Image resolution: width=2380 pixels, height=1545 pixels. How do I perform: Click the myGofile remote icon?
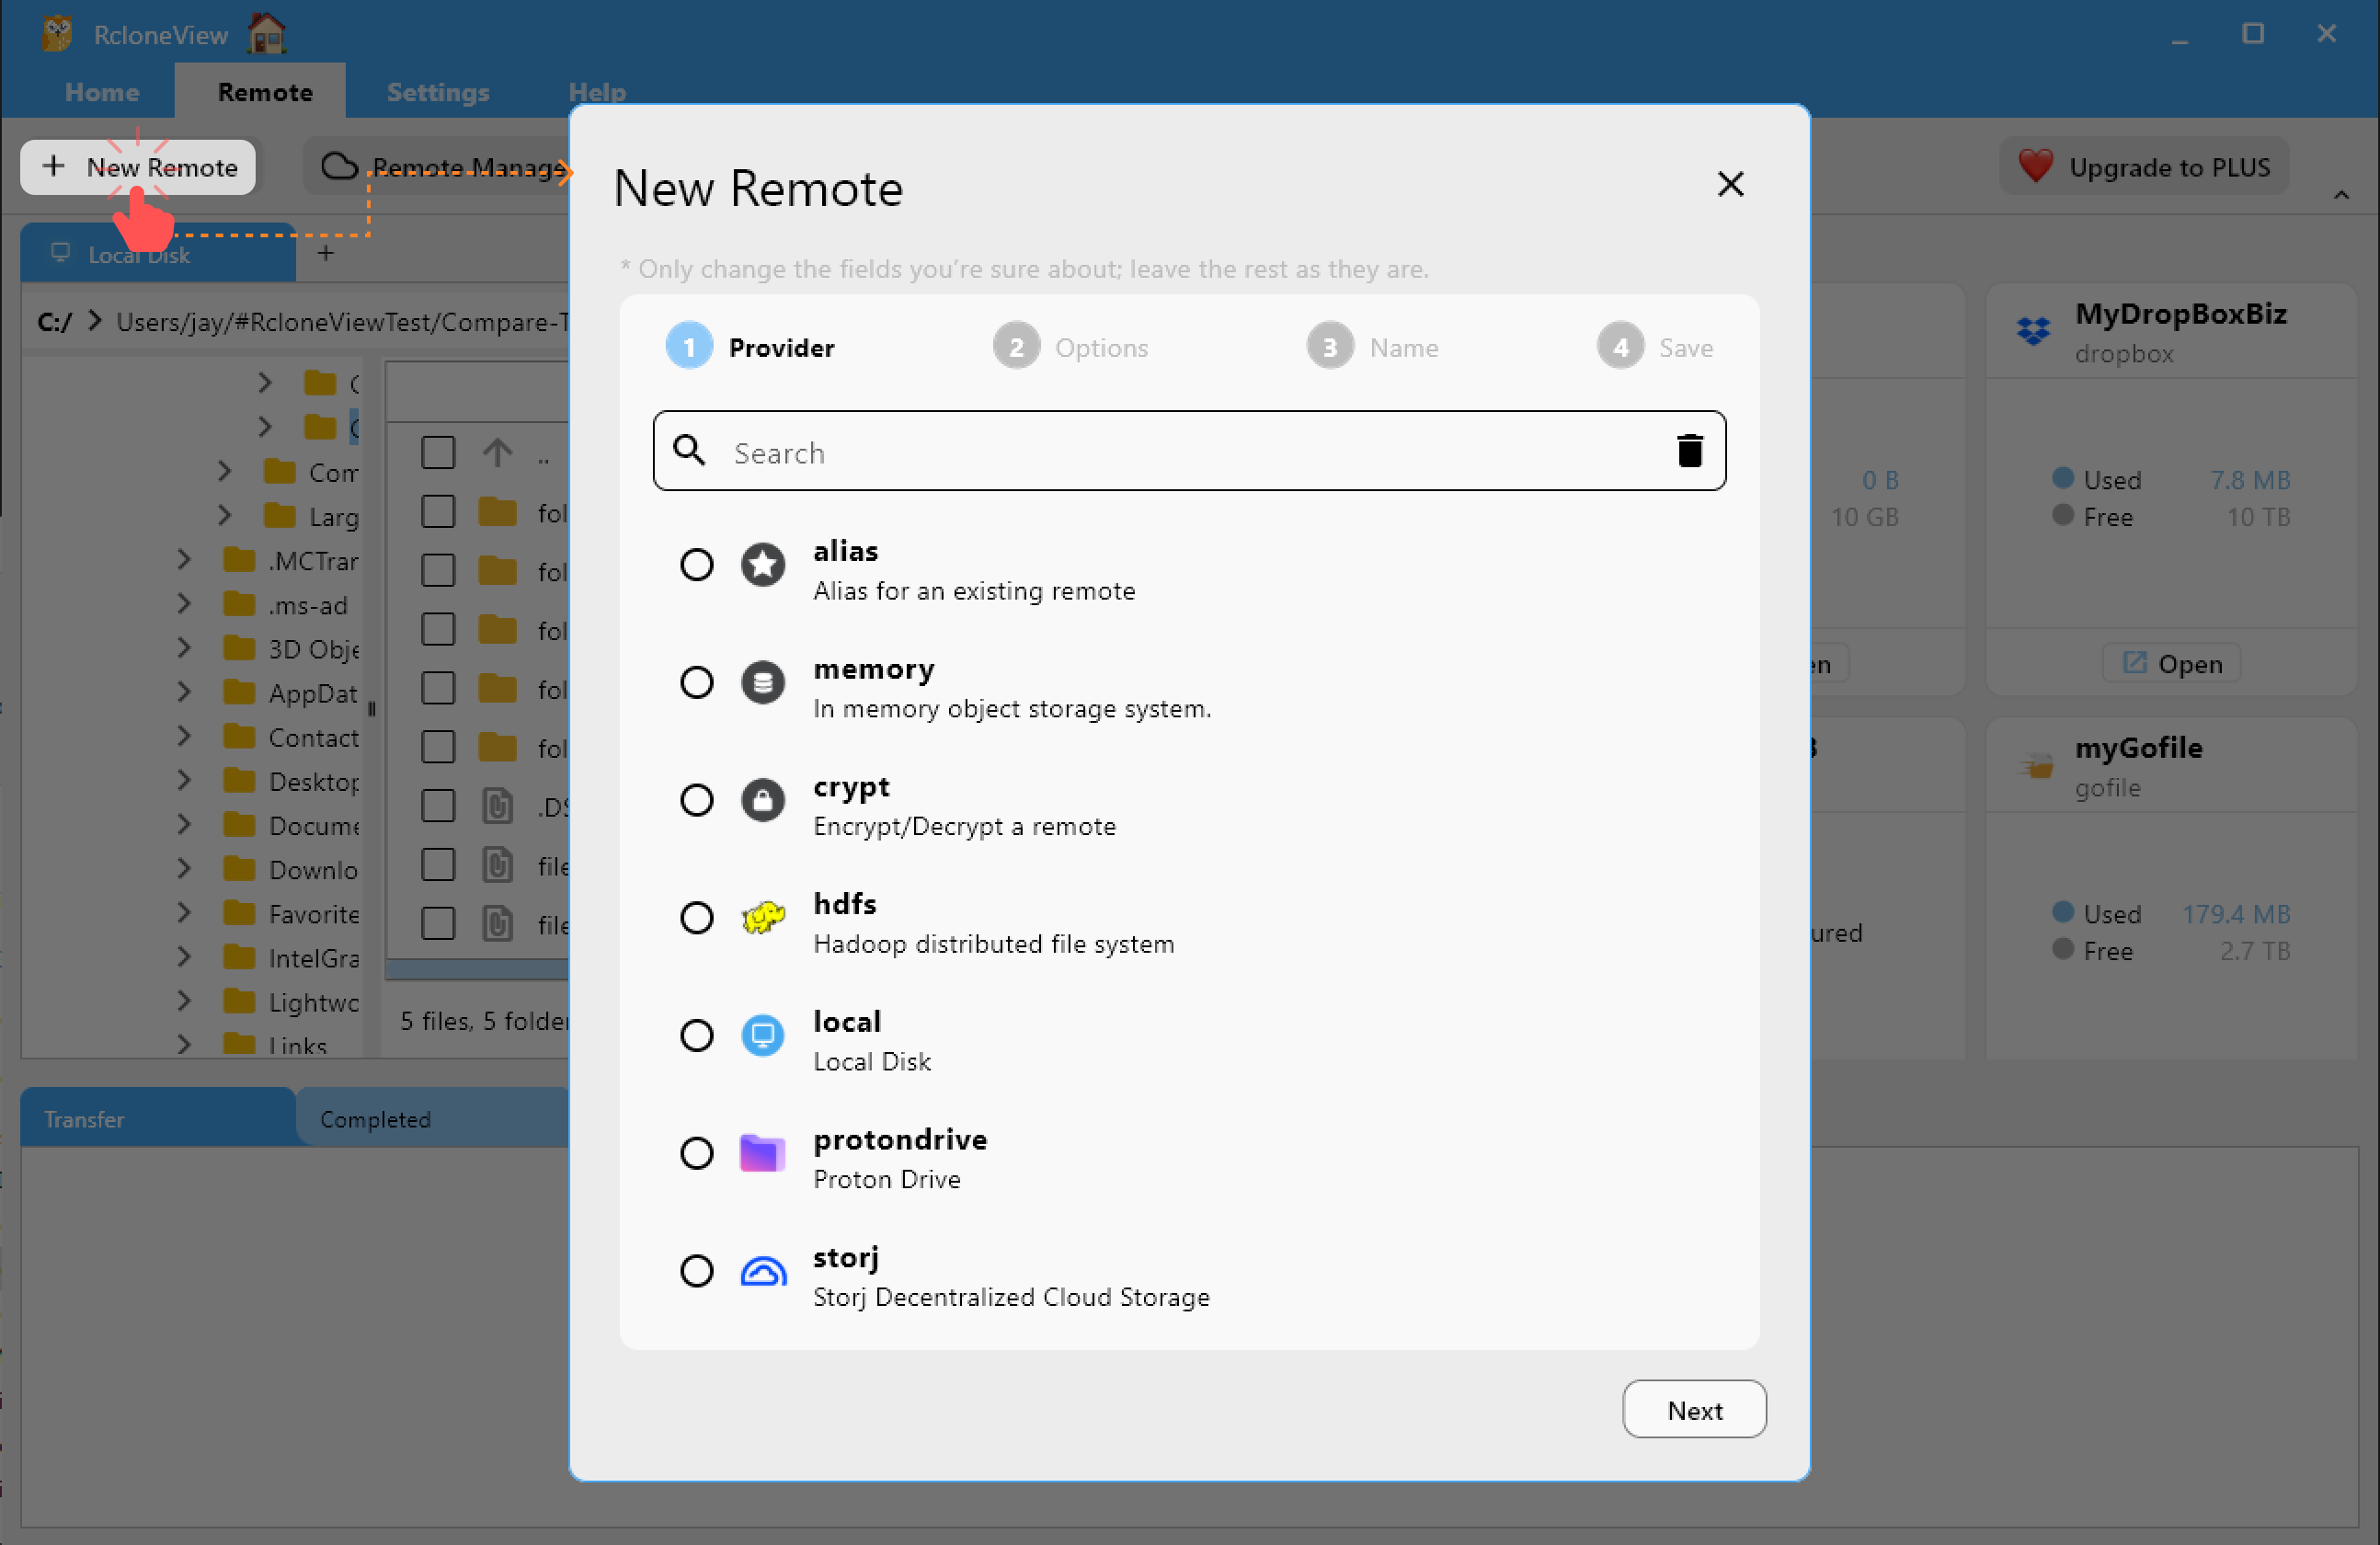pyautogui.click(x=2035, y=767)
